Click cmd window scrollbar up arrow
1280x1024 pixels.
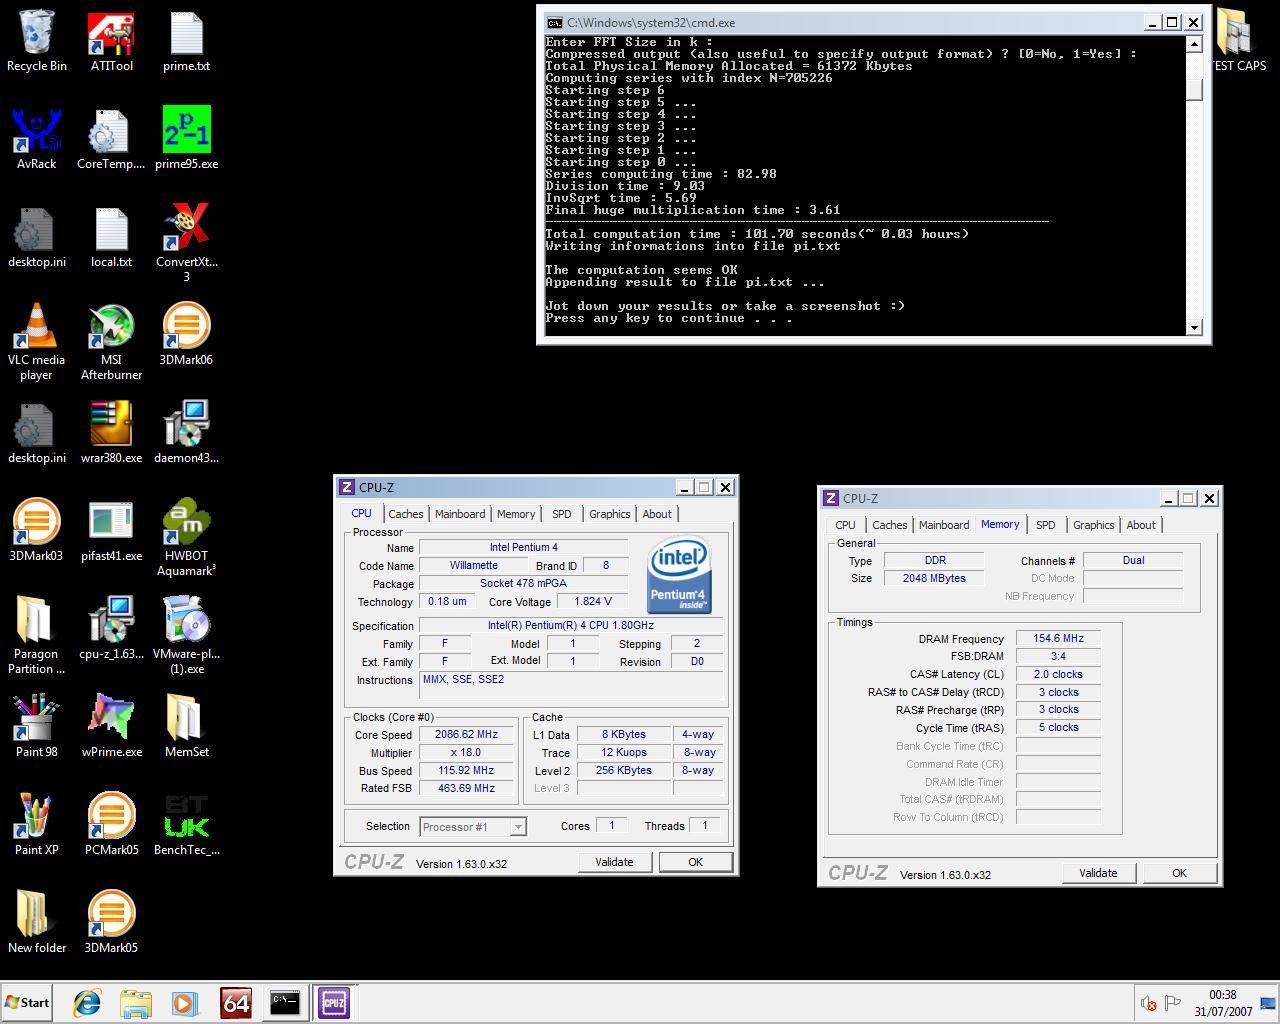(x=1194, y=44)
